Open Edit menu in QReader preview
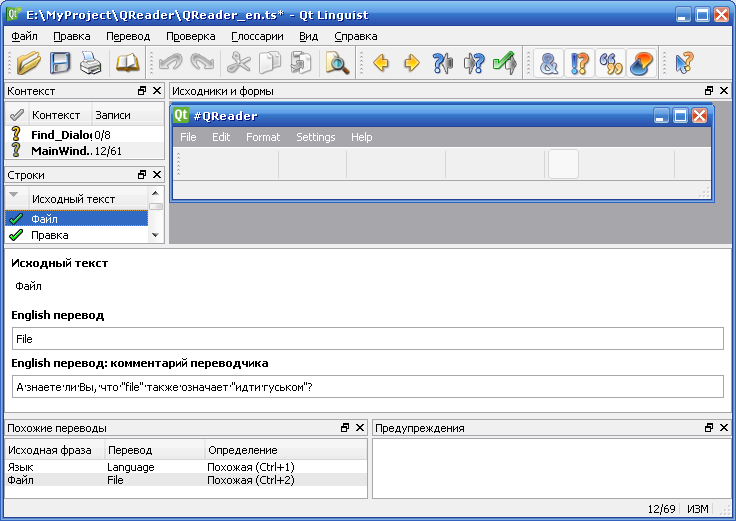This screenshot has height=521, width=736. 221,137
